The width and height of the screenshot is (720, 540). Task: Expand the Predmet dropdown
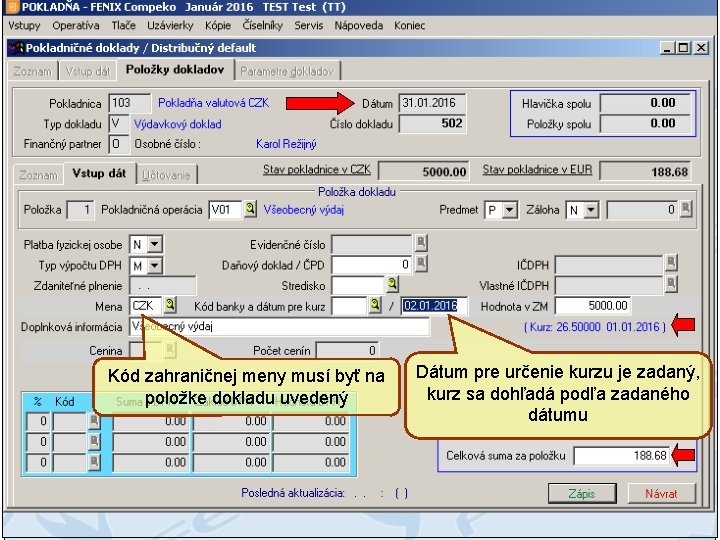coord(509,210)
